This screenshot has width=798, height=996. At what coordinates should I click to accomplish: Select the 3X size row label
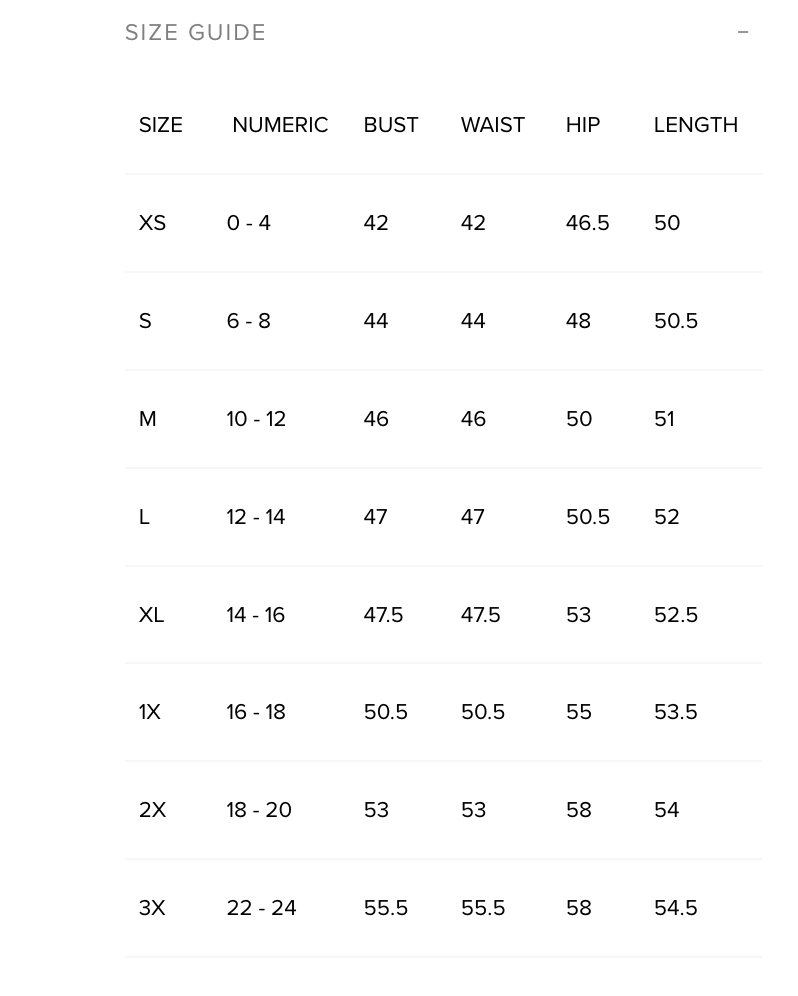[153, 908]
